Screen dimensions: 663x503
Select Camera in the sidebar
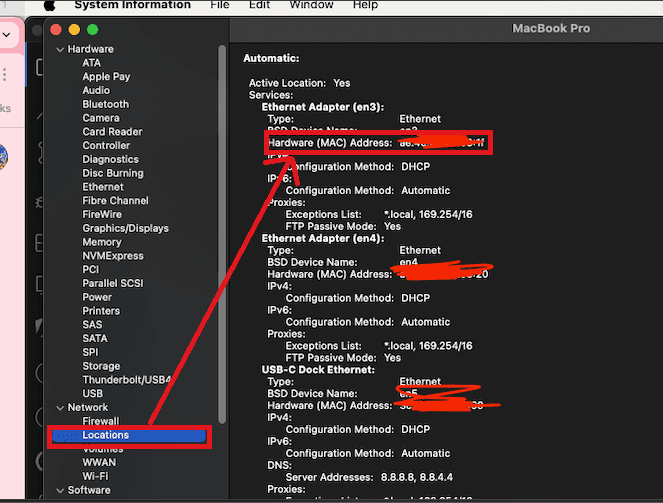101,118
